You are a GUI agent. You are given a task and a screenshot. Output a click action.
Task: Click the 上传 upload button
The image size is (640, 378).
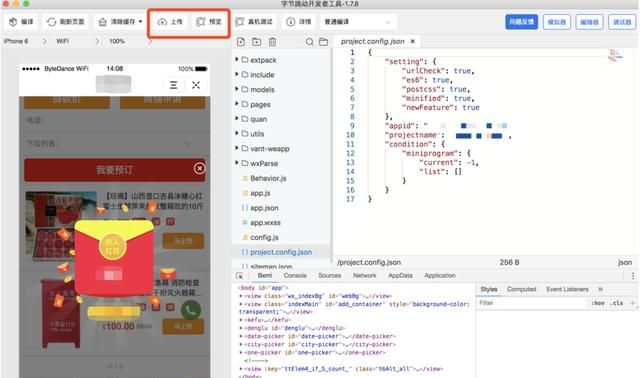(x=170, y=22)
